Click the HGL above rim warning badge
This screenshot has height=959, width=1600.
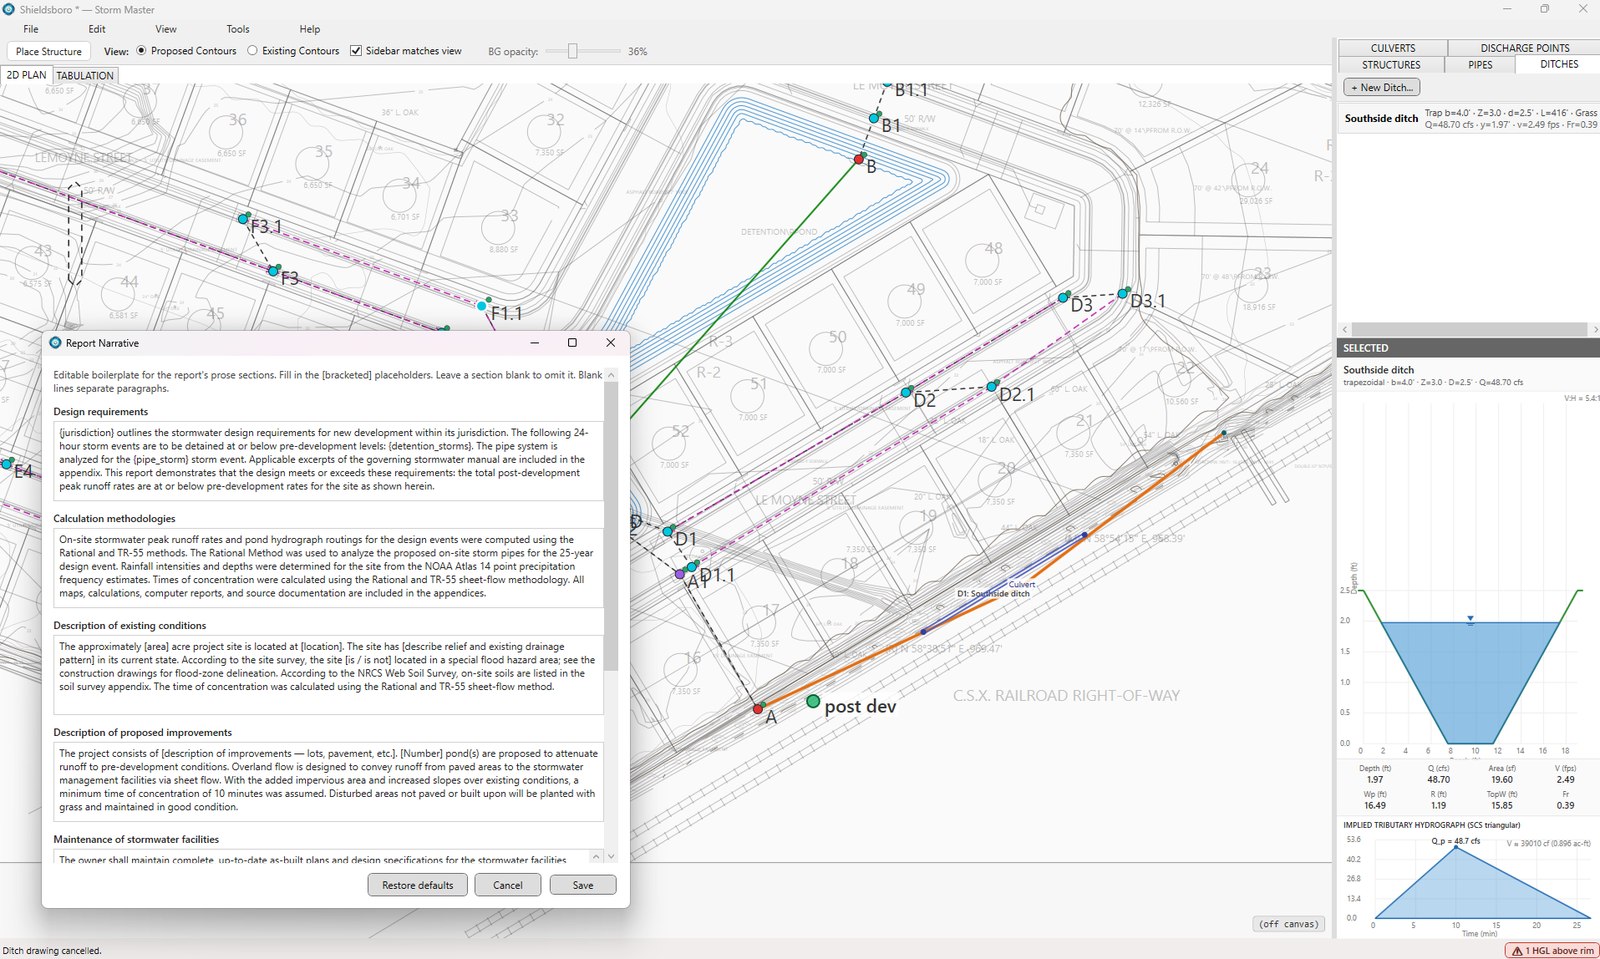(x=1552, y=951)
